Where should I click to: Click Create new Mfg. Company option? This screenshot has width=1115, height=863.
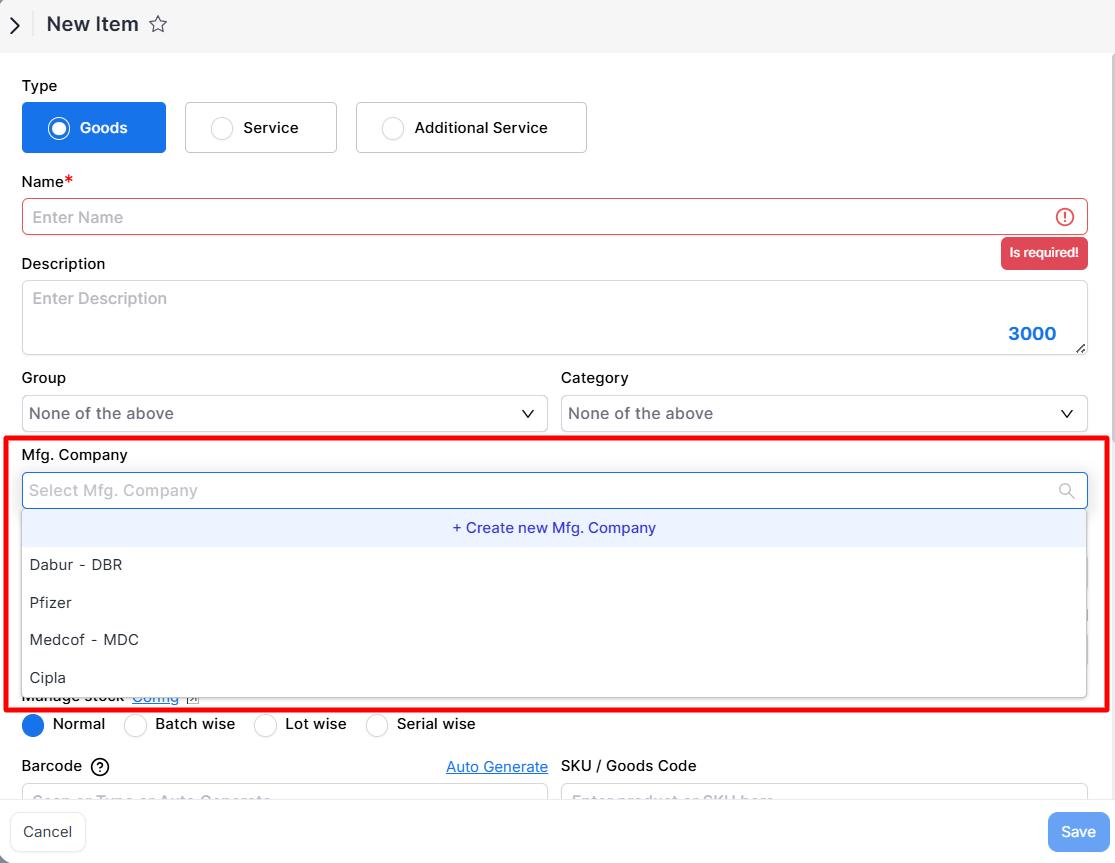[x=554, y=528]
